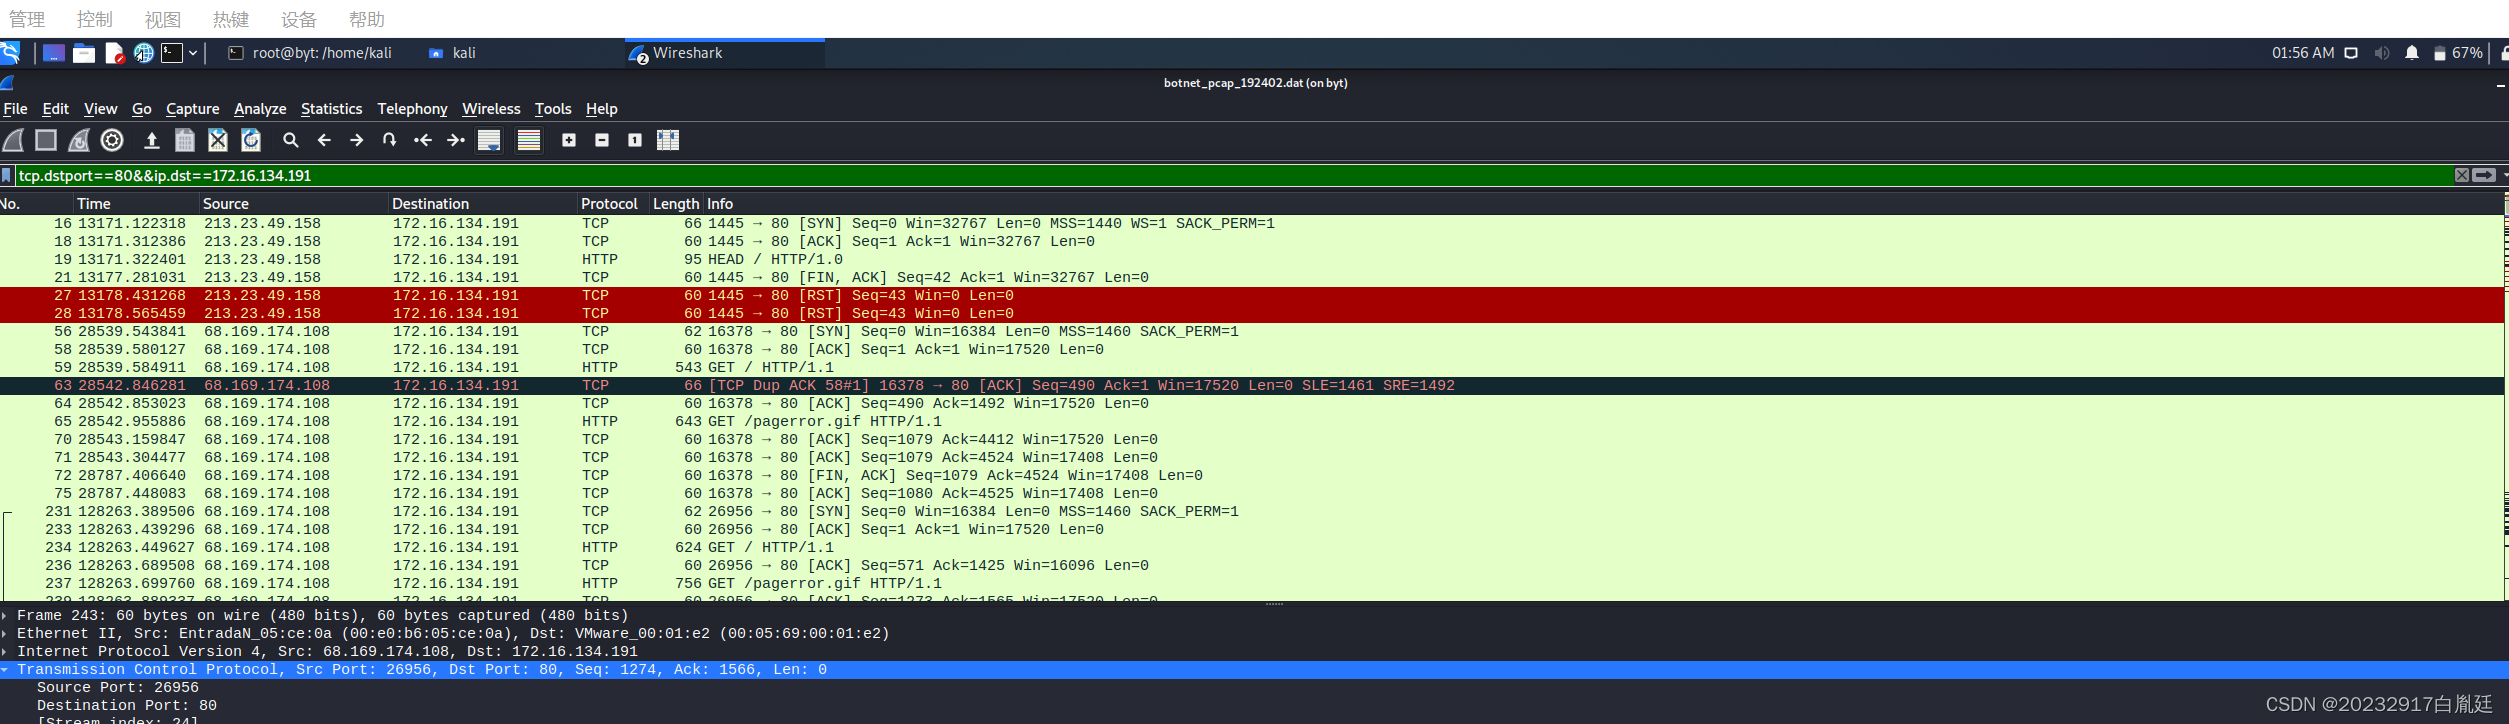Open the Wireless menu

491,109
